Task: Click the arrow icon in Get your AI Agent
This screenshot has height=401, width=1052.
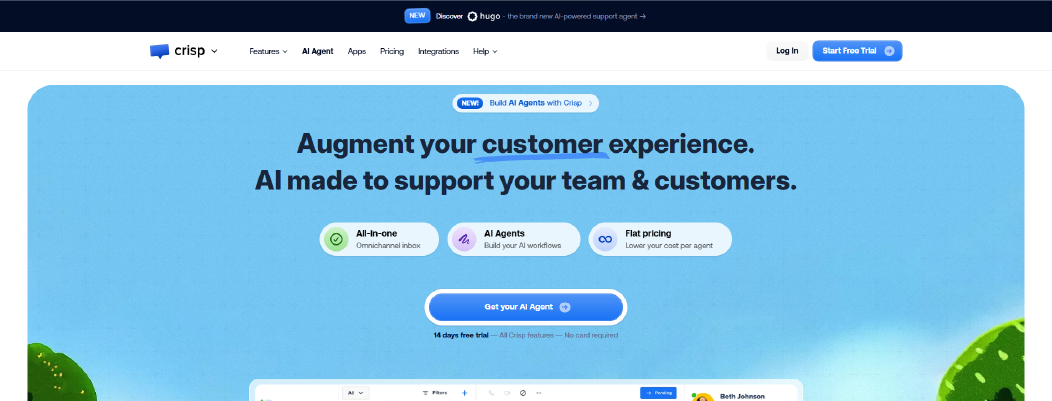Action: [565, 307]
